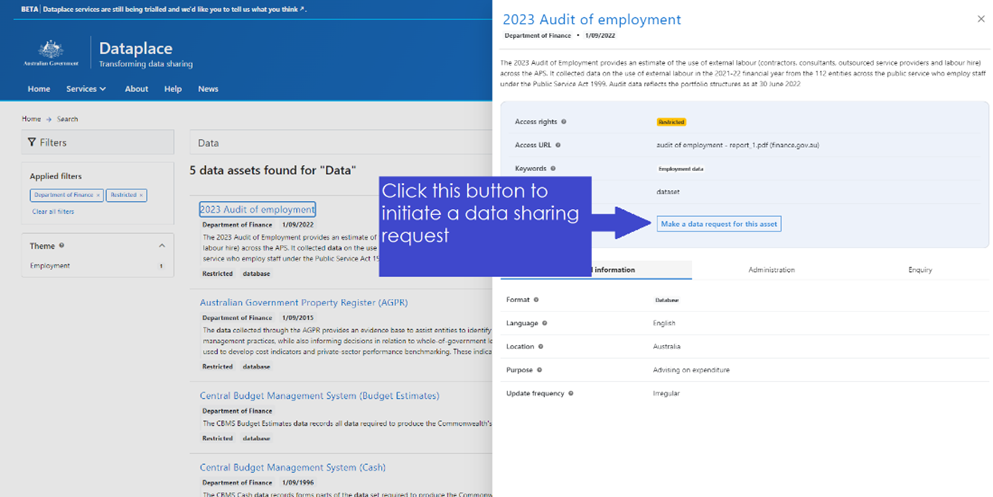Switch to the Enquiry tab
The height and width of the screenshot is (497, 993).
pos(920,270)
